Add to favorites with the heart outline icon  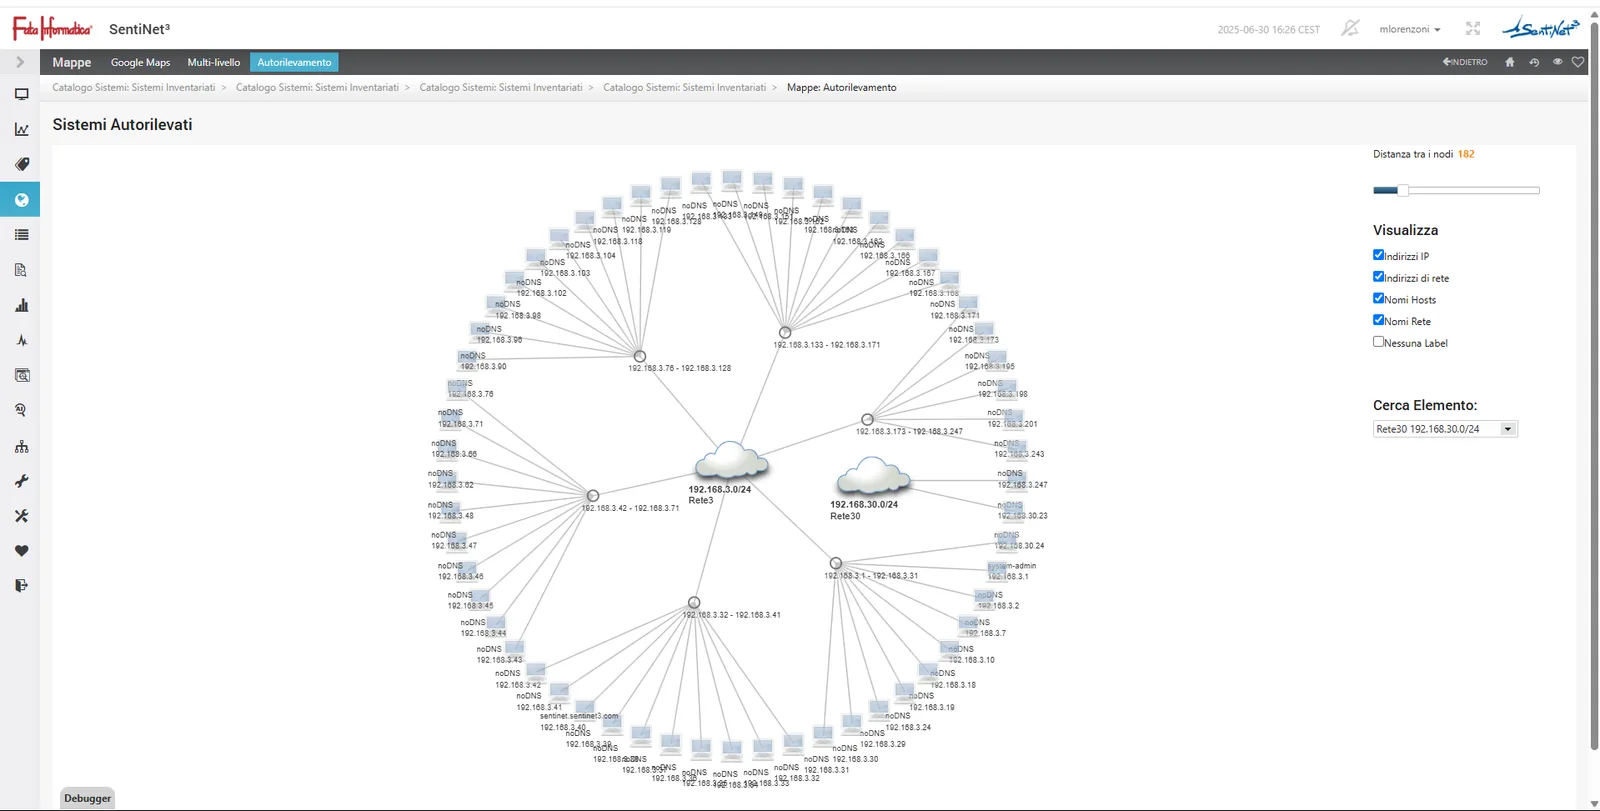[x=1578, y=62]
